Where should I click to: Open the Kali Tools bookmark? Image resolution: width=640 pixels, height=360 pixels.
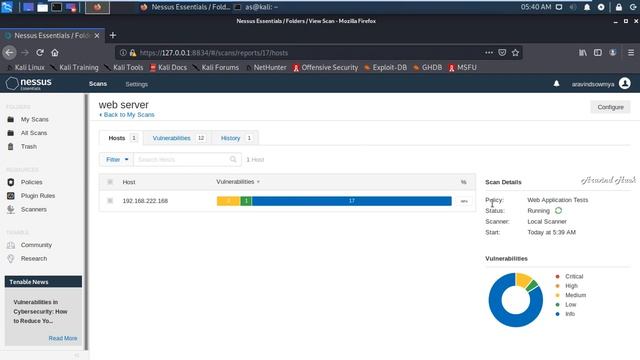[124, 67]
